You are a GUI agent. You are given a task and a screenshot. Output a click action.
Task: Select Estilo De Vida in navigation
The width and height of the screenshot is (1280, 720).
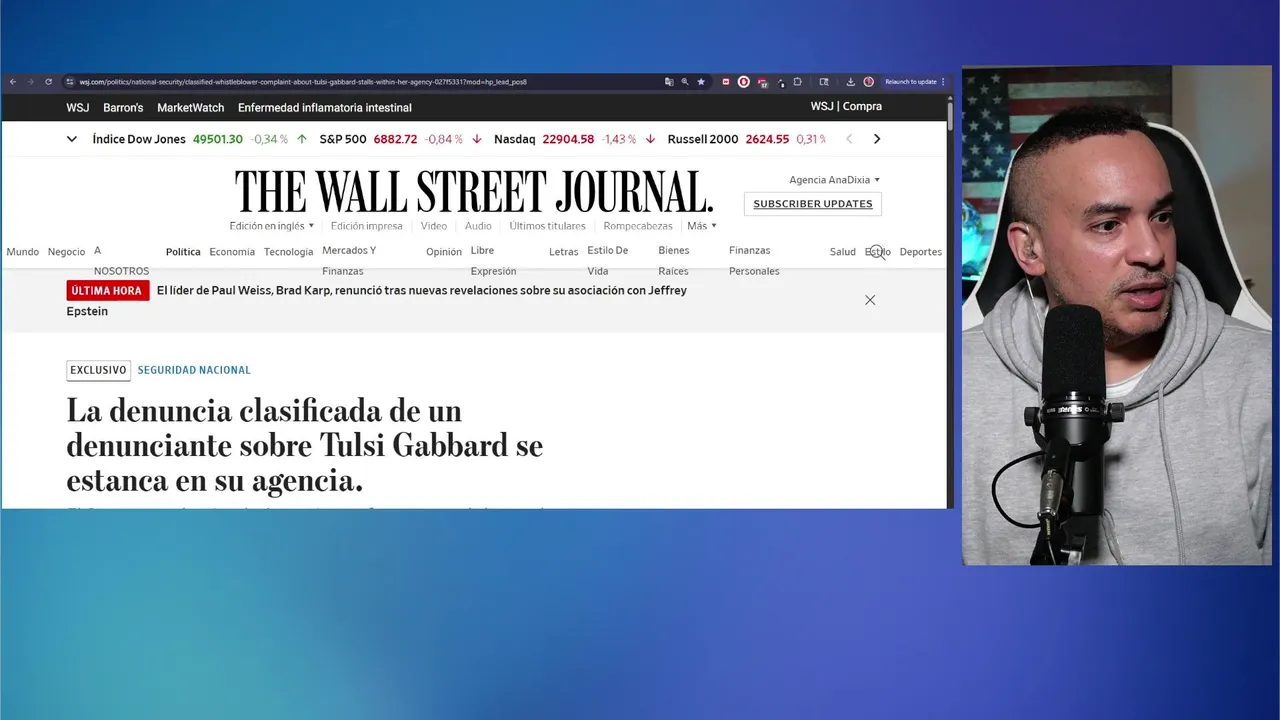coord(608,261)
